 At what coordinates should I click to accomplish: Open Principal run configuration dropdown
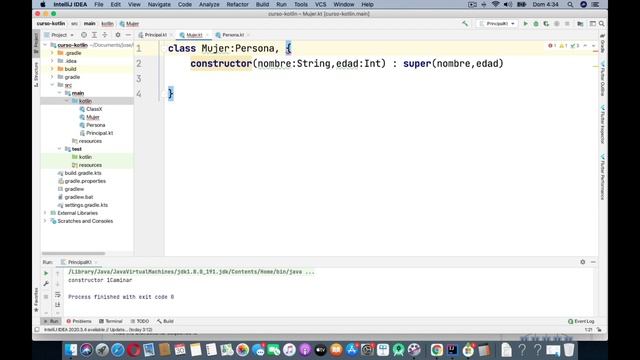497,24
